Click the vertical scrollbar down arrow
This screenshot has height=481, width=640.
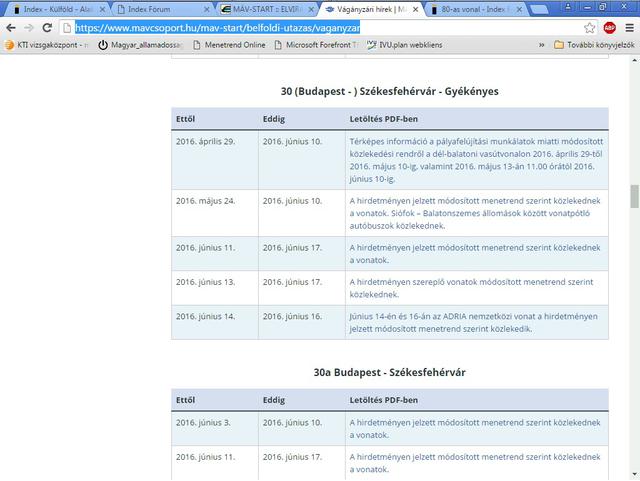[633, 474]
